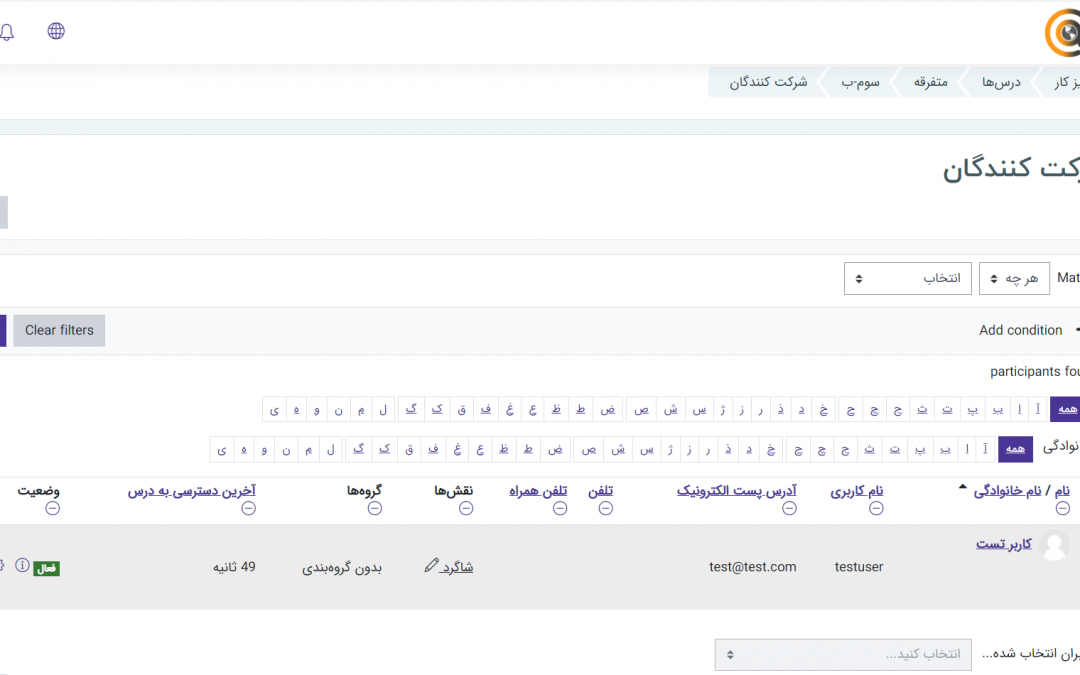Open the language globe menu

click(x=56, y=31)
